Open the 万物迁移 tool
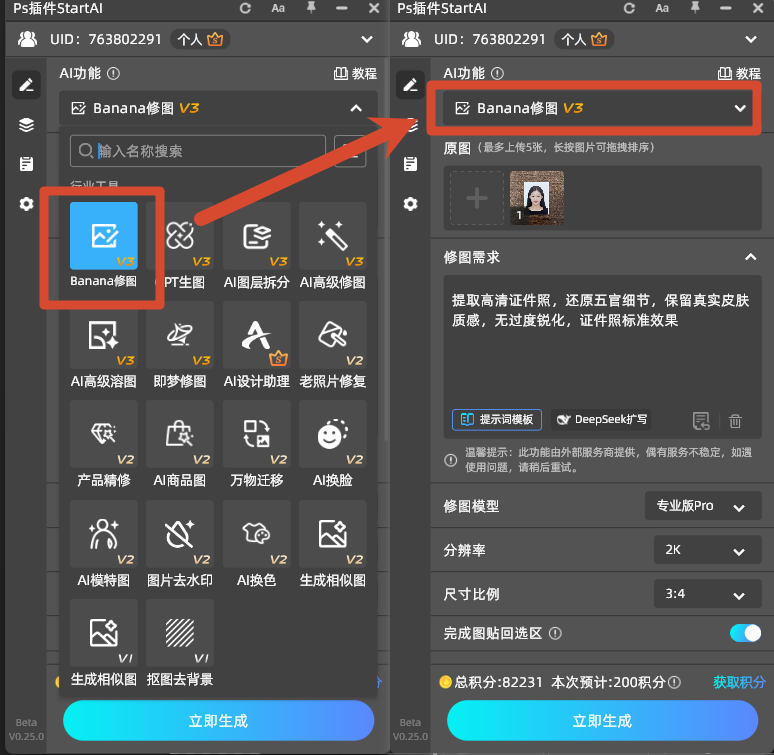The image size is (774, 755). point(257,434)
